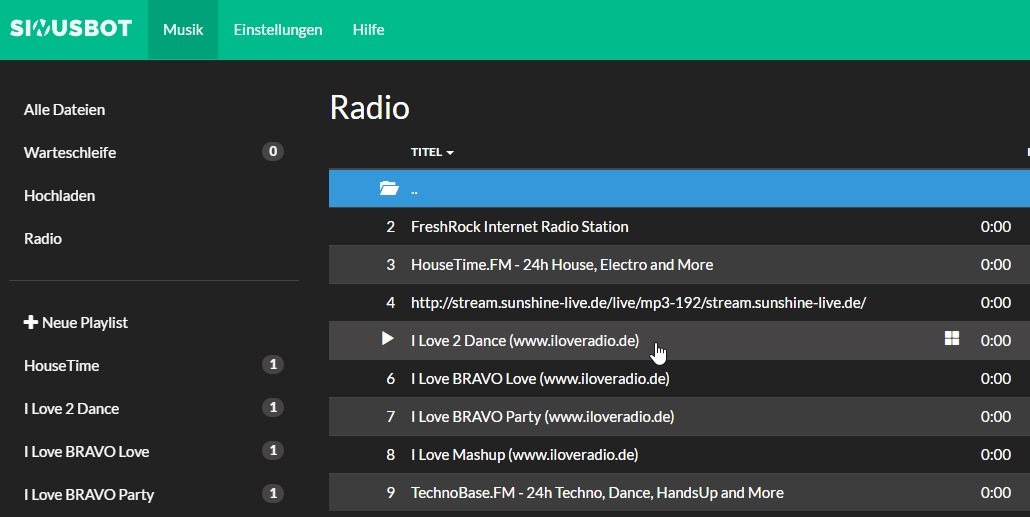The image size is (1030, 517).
Task: Select the I Love BRAVO Party playlist
Action: 89,495
